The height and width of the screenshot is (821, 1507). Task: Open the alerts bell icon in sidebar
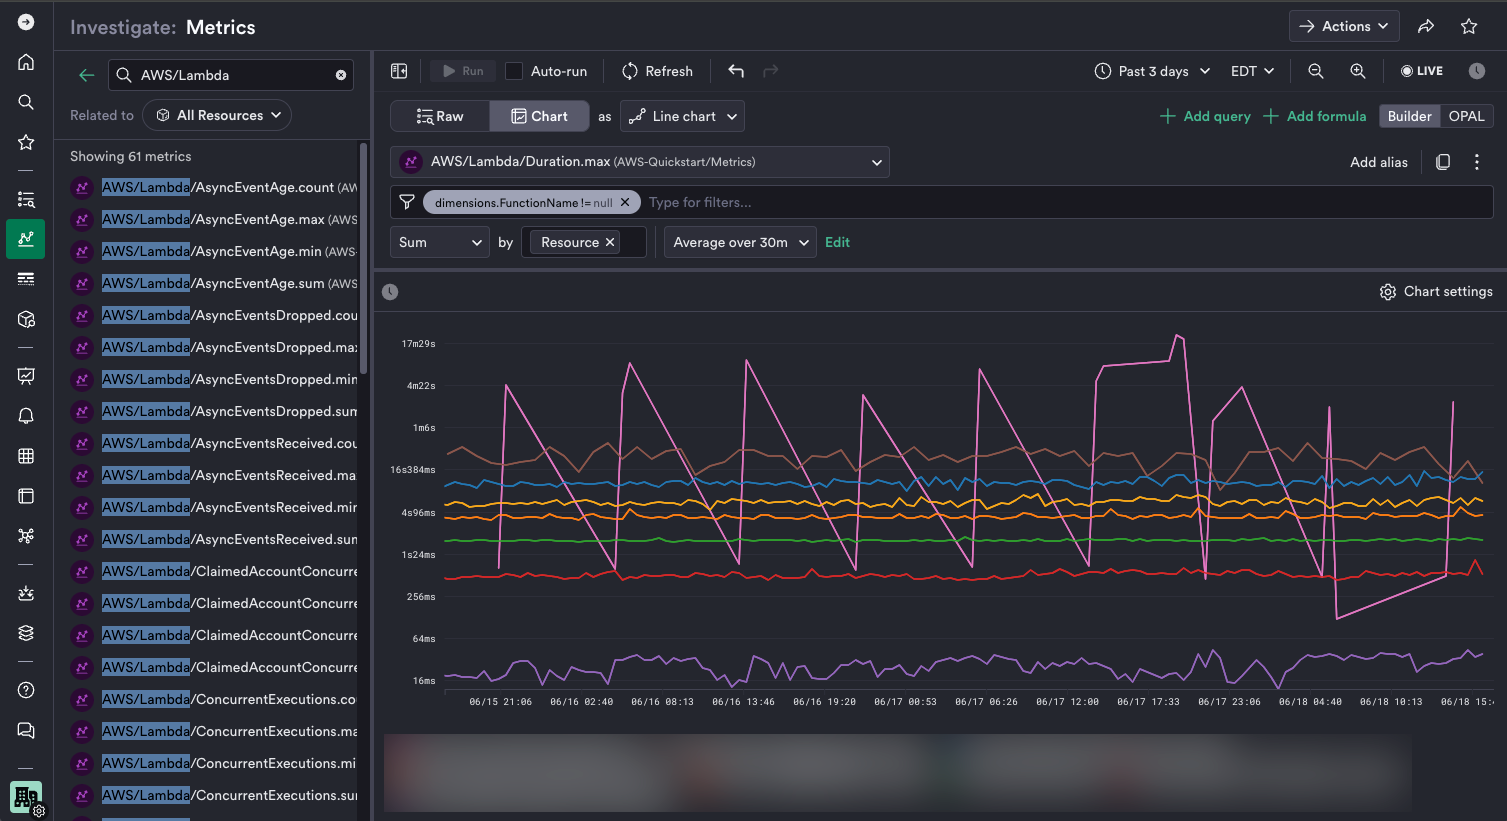[26, 416]
